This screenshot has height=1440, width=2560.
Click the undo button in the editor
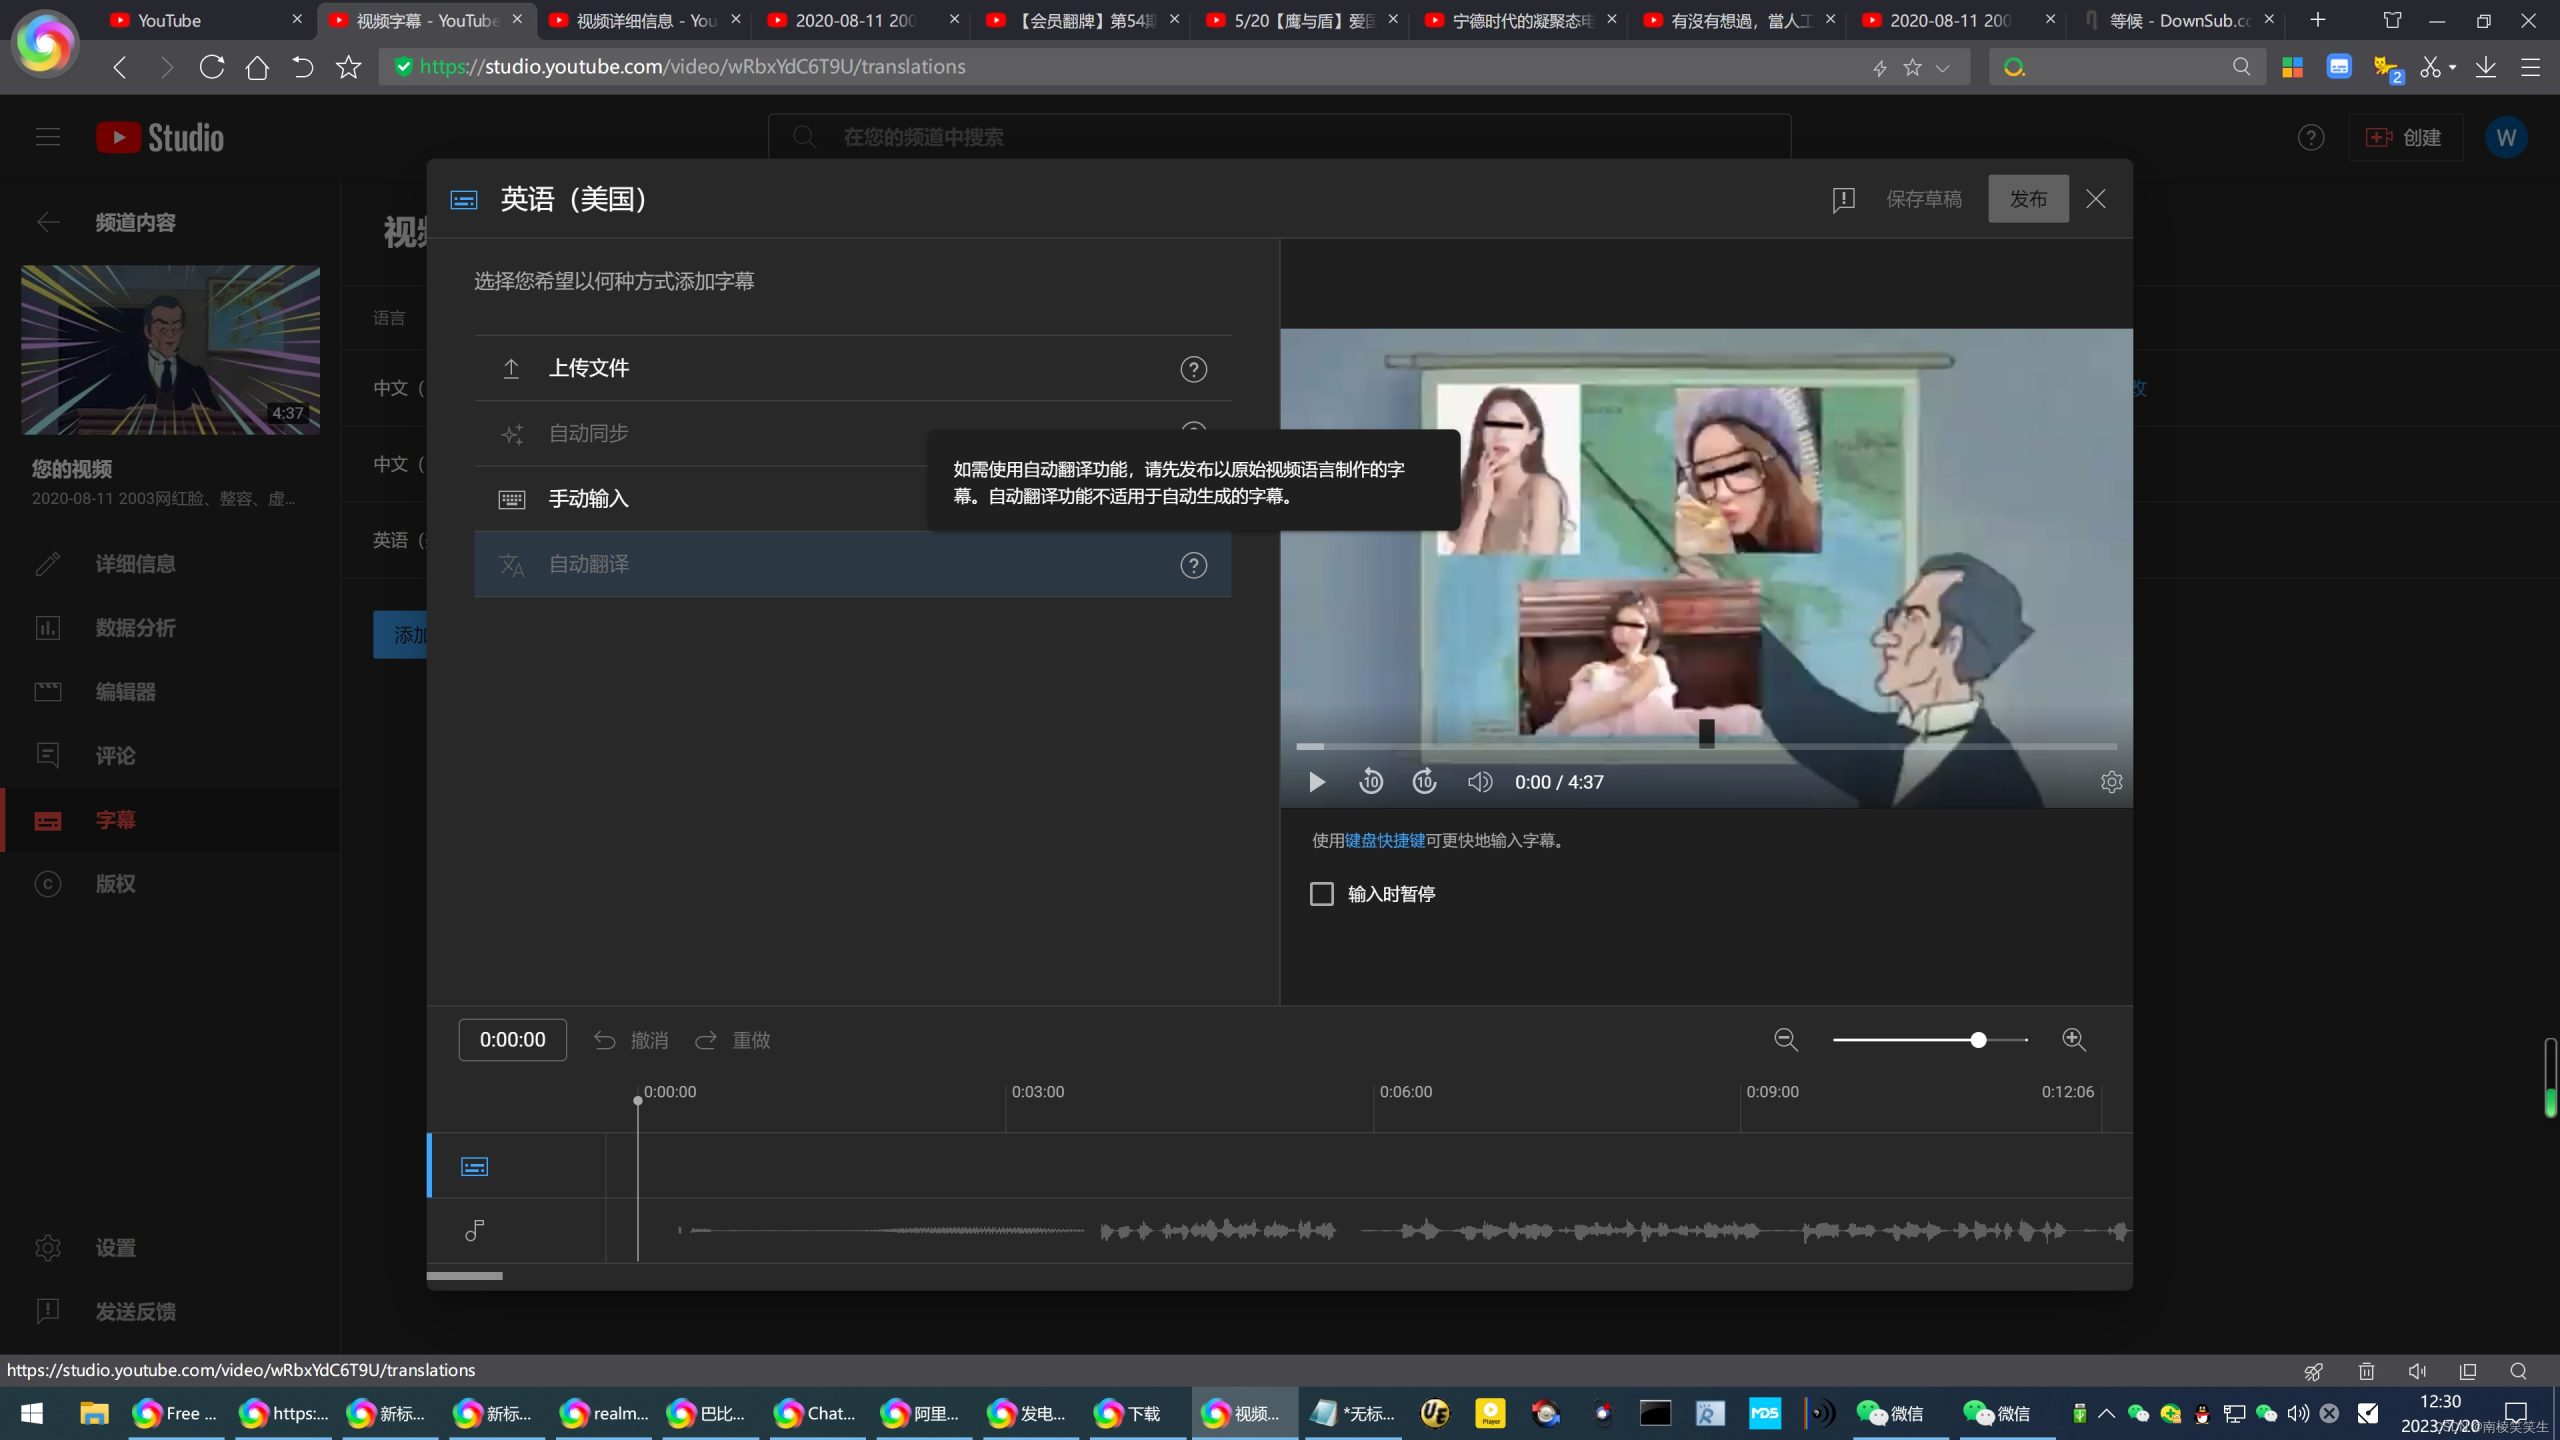pos(631,1040)
